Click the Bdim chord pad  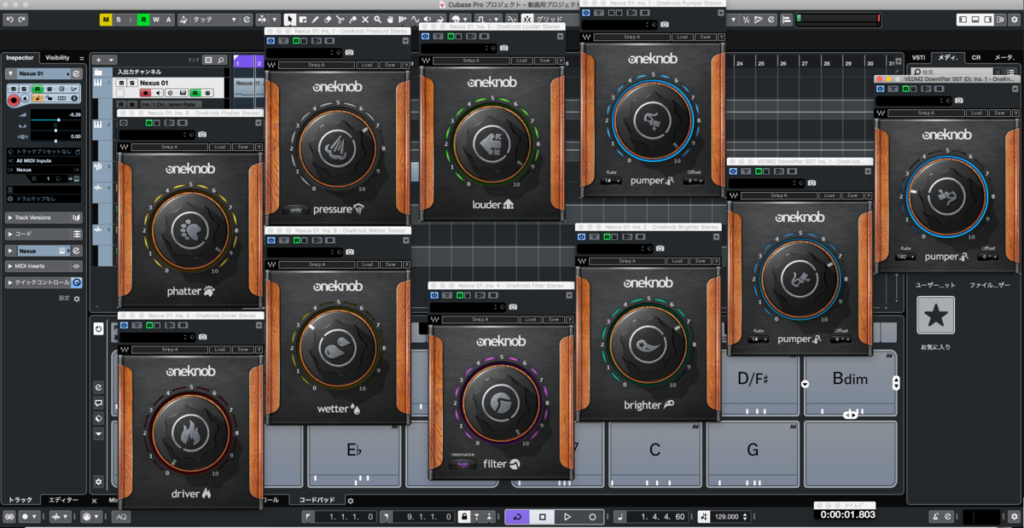[x=849, y=383]
